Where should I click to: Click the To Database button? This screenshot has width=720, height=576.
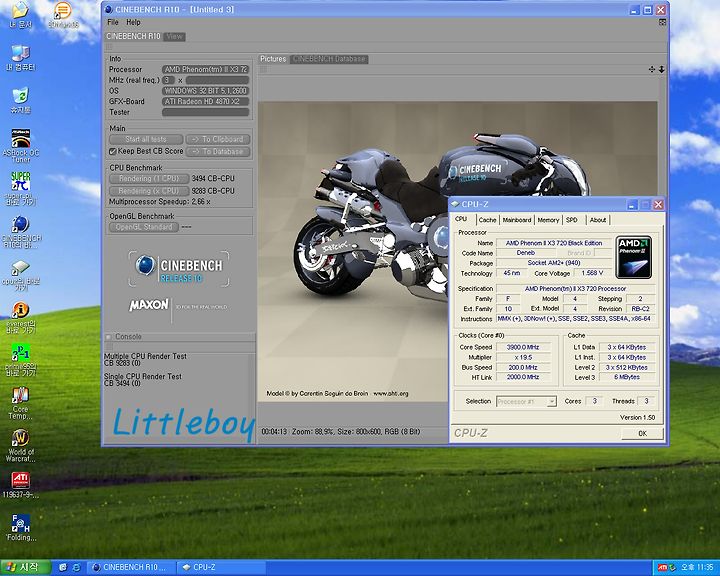coord(218,151)
